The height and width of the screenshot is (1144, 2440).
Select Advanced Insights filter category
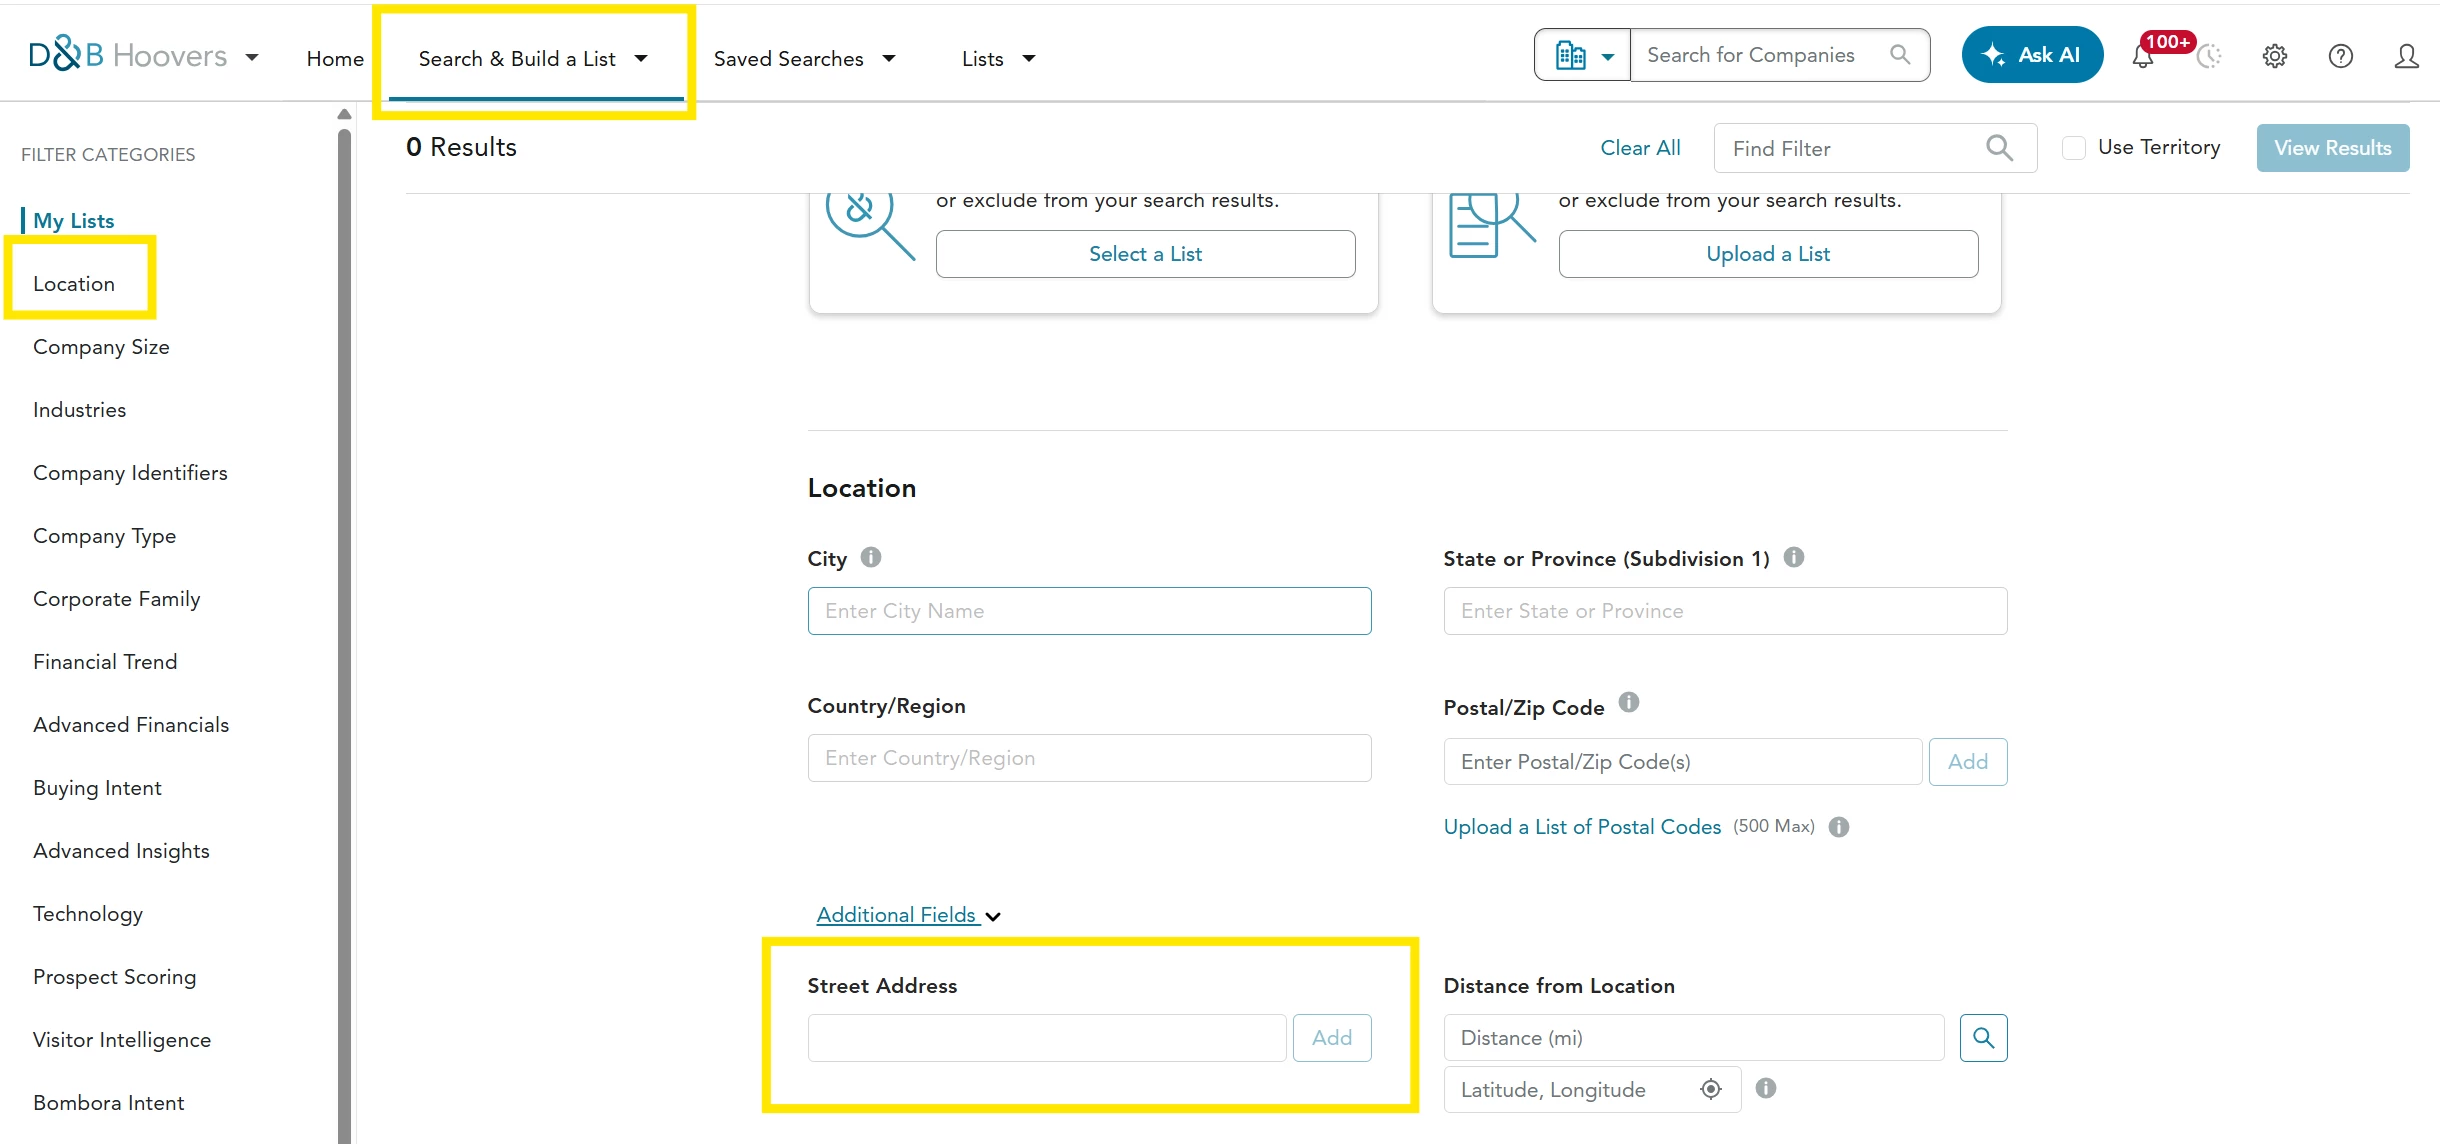pyautogui.click(x=121, y=850)
